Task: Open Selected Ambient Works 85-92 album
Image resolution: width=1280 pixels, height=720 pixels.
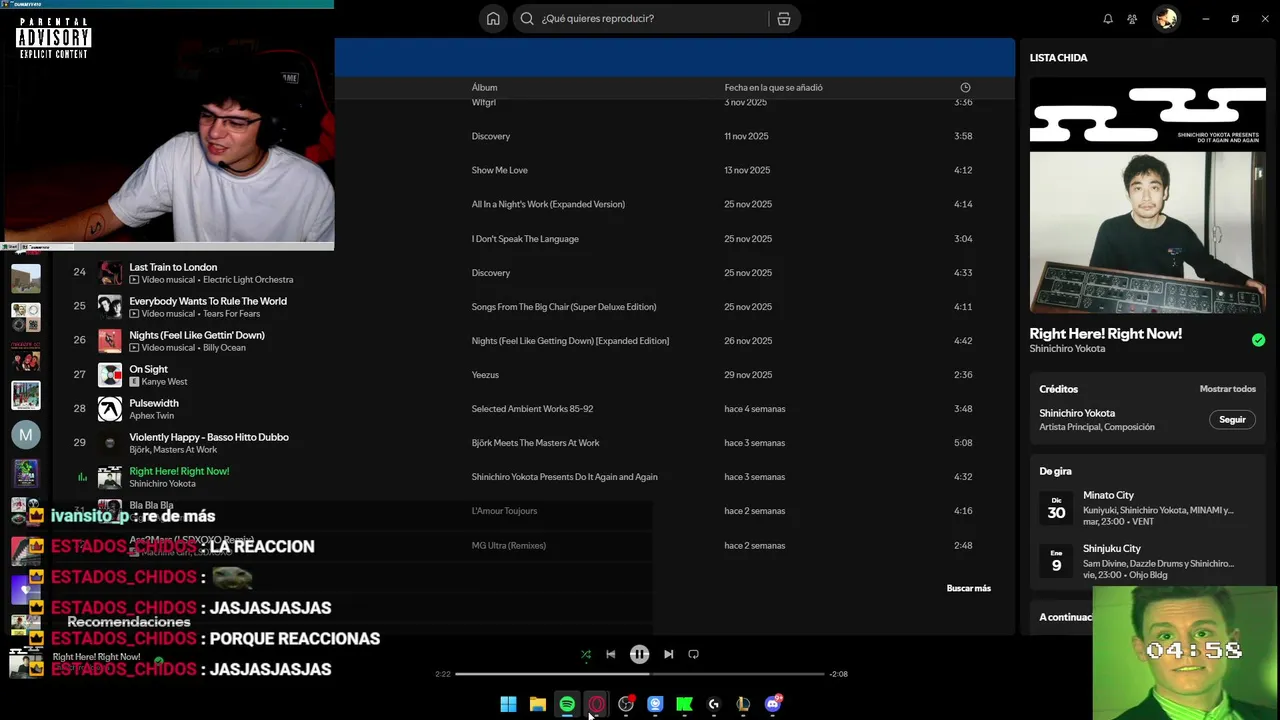Action: point(532,409)
